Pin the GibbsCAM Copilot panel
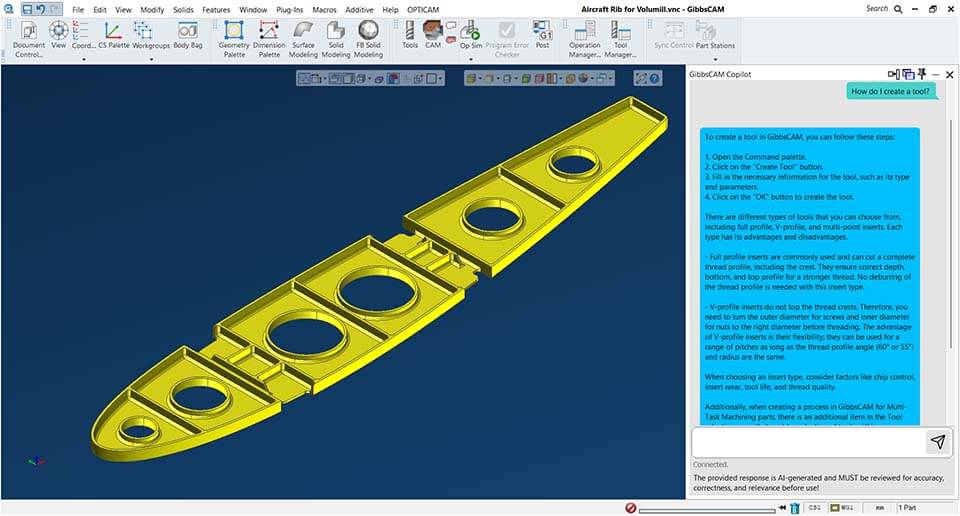 click(x=923, y=74)
